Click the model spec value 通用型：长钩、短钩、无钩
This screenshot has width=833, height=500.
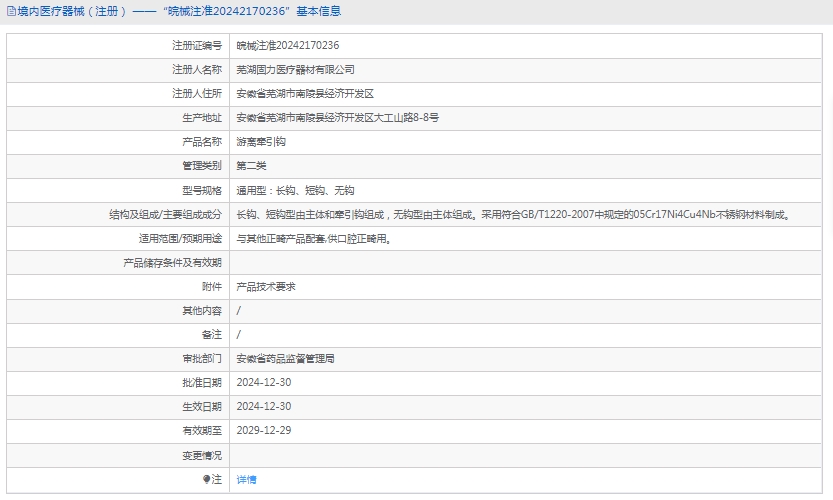[295, 190]
